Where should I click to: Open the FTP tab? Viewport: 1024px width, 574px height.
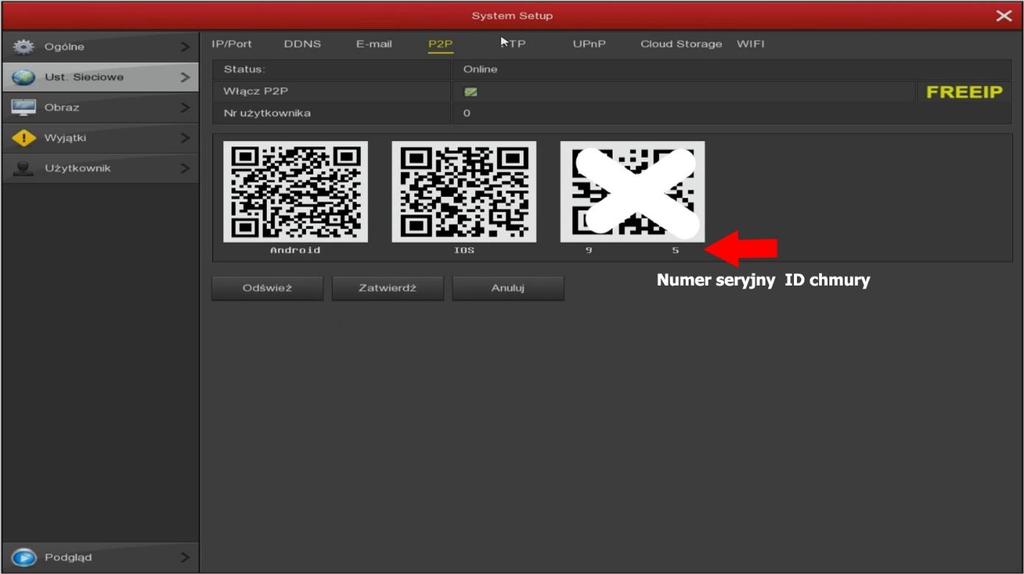pyautogui.click(x=513, y=44)
